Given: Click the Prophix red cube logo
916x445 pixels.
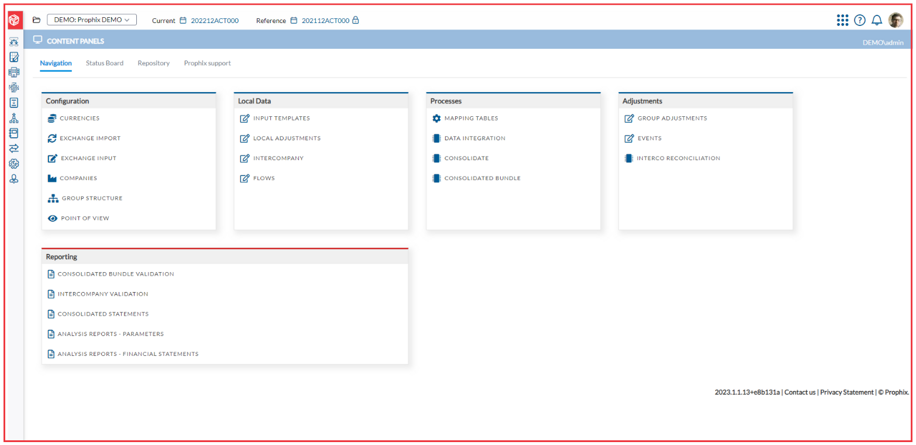Looking at the screenshot, I should pyautogui.click(x=14, y=20).
